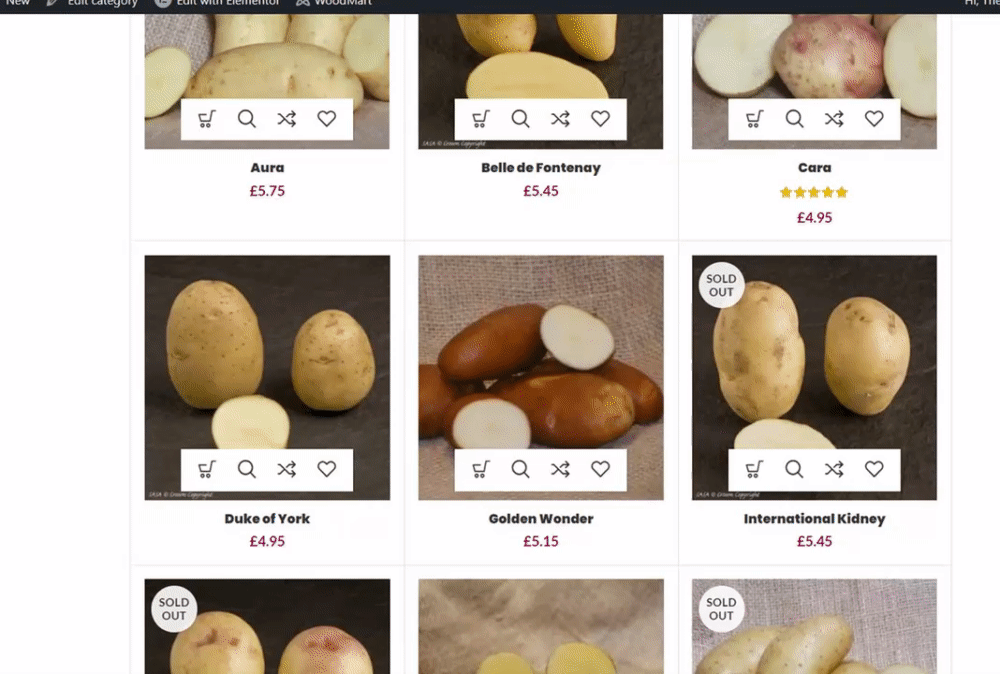Compare the Golden Wonder product
The width and height of the screenshot is (1000, 674).
[x=561, y=469]
